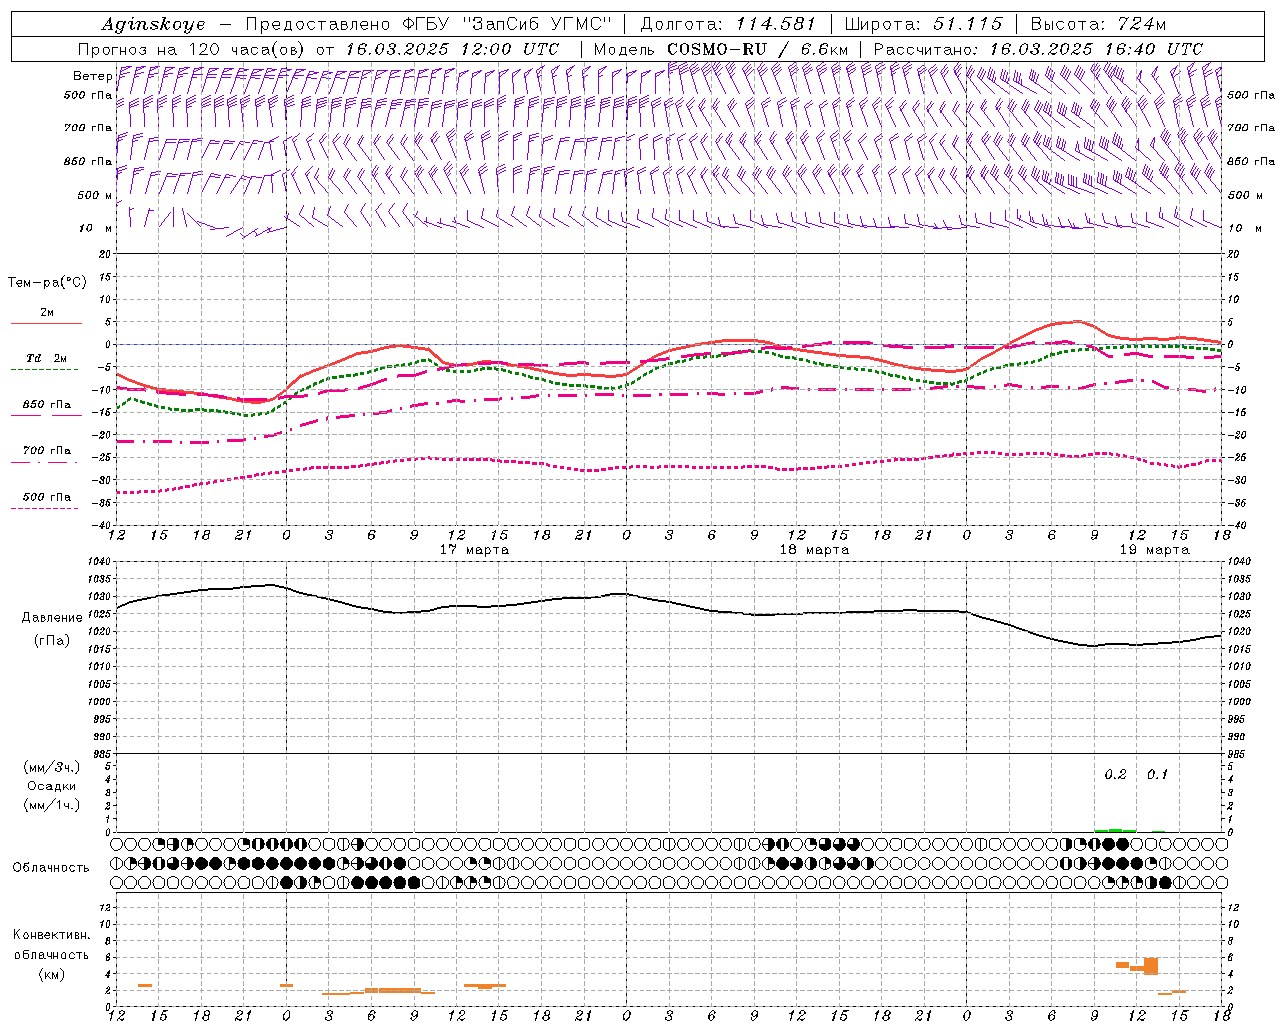Viewport: 1280px width, 1024px height.
Task: Click the magenta long-dash legend line for 850 гПа
Action: pos(45,415)
